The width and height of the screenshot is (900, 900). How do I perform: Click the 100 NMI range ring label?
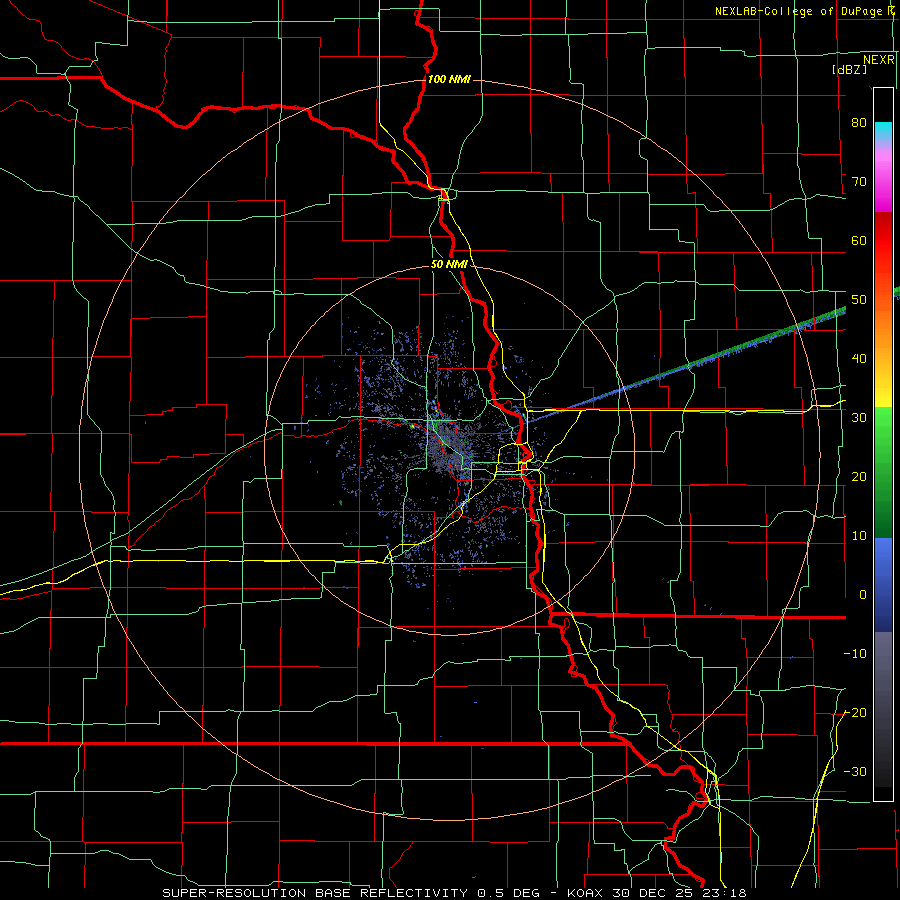449,79
